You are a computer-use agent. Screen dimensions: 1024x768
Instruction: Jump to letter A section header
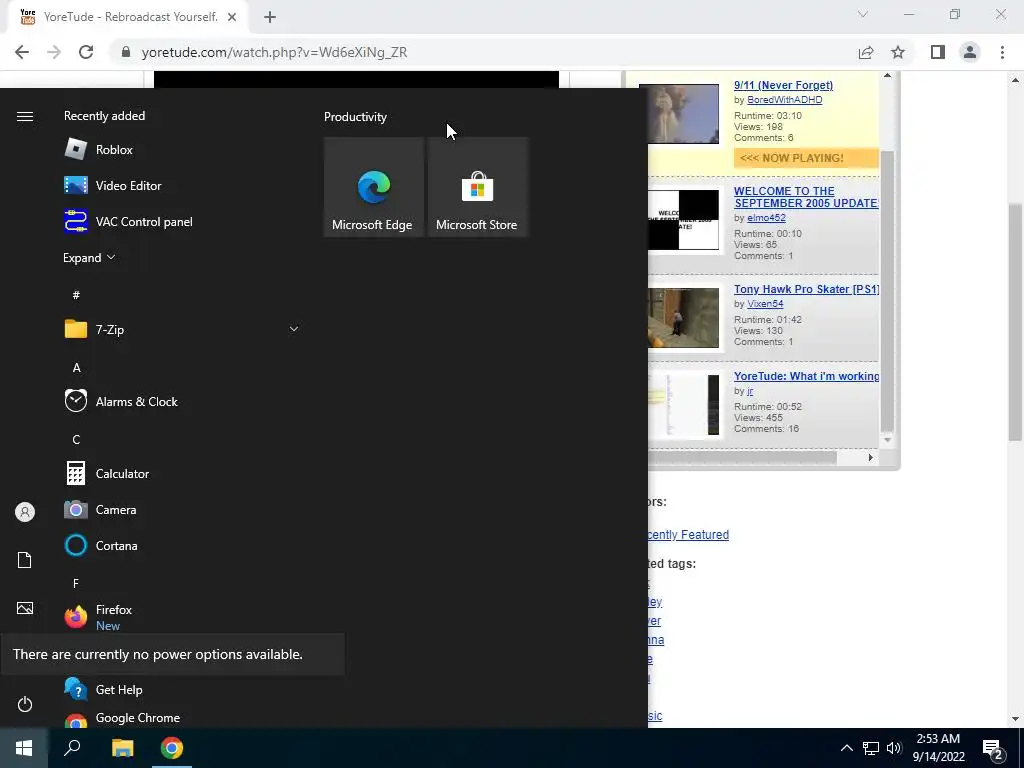click(x=76, y=368)
